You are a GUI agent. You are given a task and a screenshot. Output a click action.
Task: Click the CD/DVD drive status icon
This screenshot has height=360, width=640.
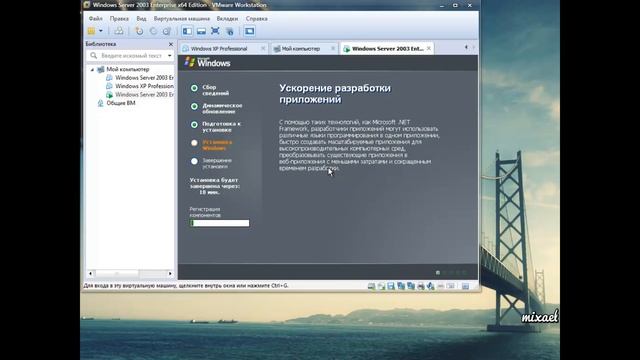point(381,286)
